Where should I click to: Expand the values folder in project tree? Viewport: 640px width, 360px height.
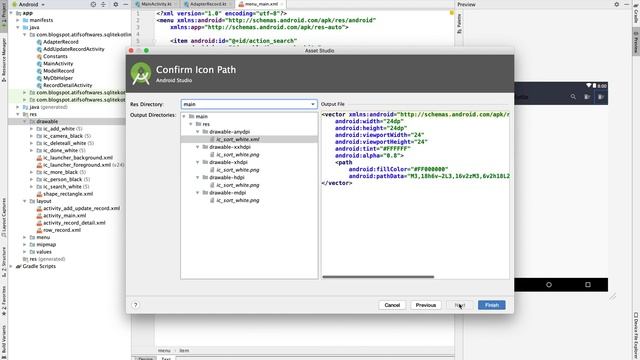tap(24, 252)
